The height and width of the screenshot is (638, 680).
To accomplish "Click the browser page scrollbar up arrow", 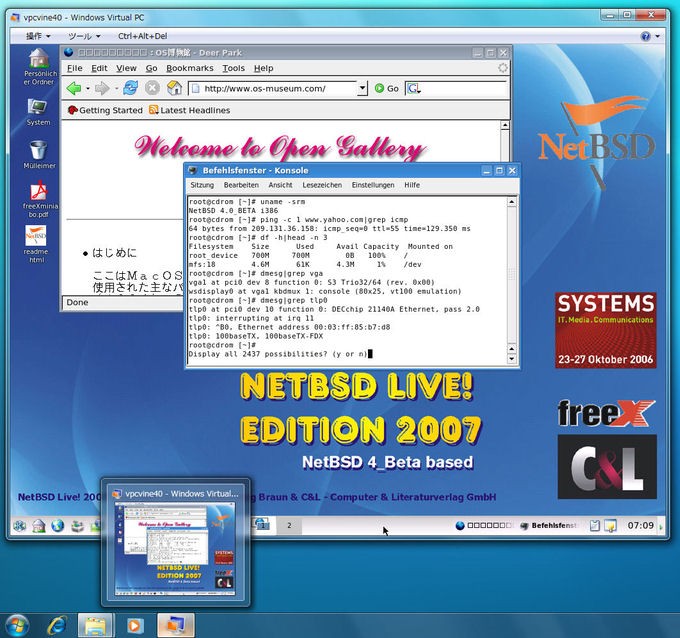I will coord(504,125).
